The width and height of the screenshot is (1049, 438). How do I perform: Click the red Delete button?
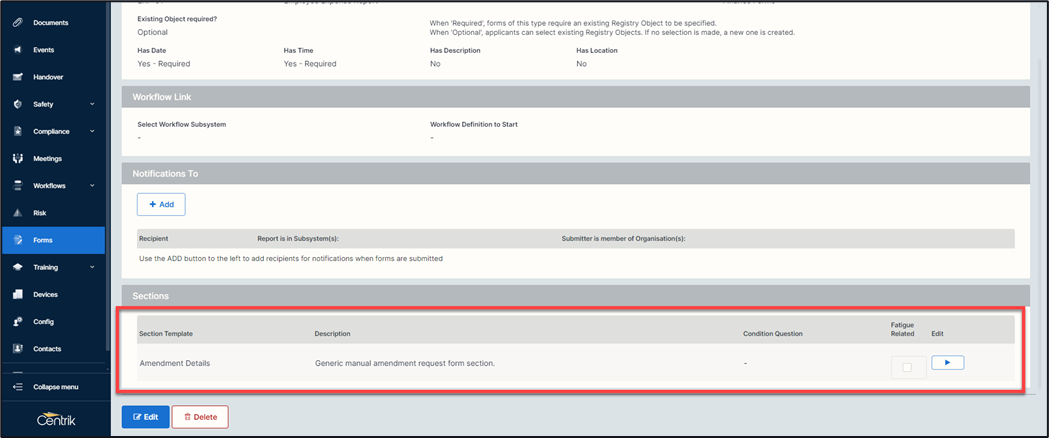200,417
